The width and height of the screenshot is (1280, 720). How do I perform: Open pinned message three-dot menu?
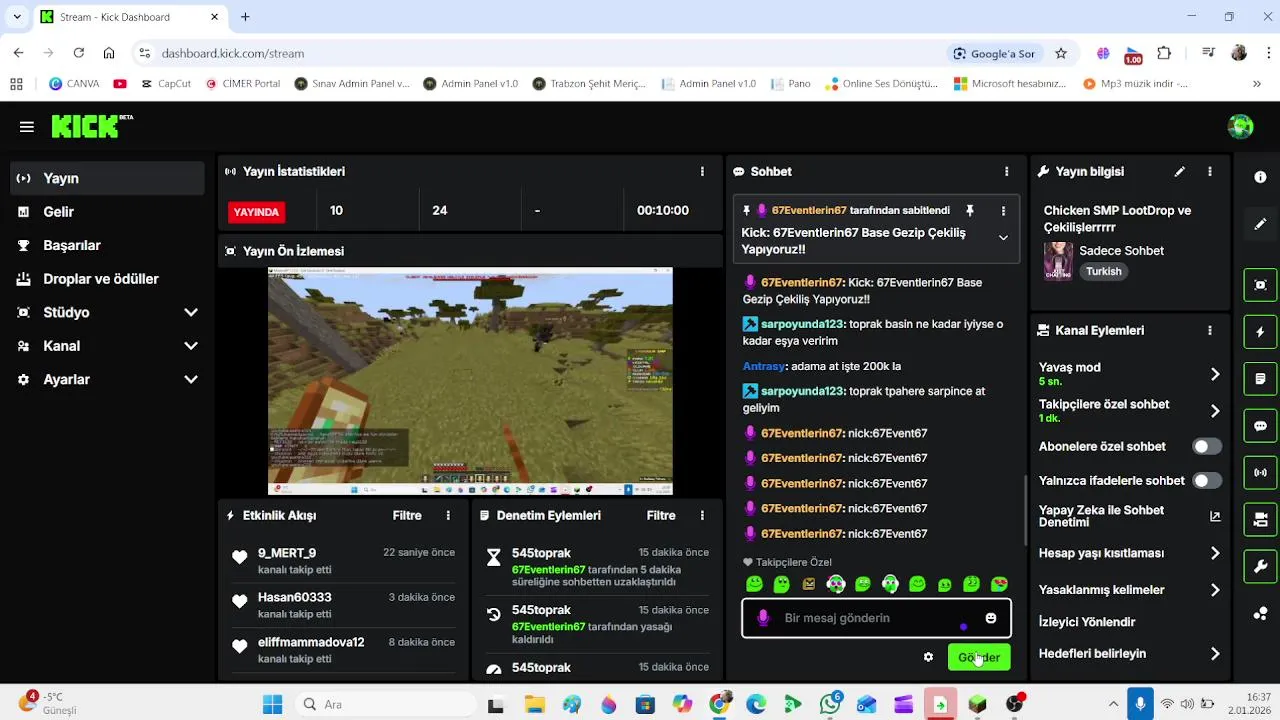[1003, 211]
